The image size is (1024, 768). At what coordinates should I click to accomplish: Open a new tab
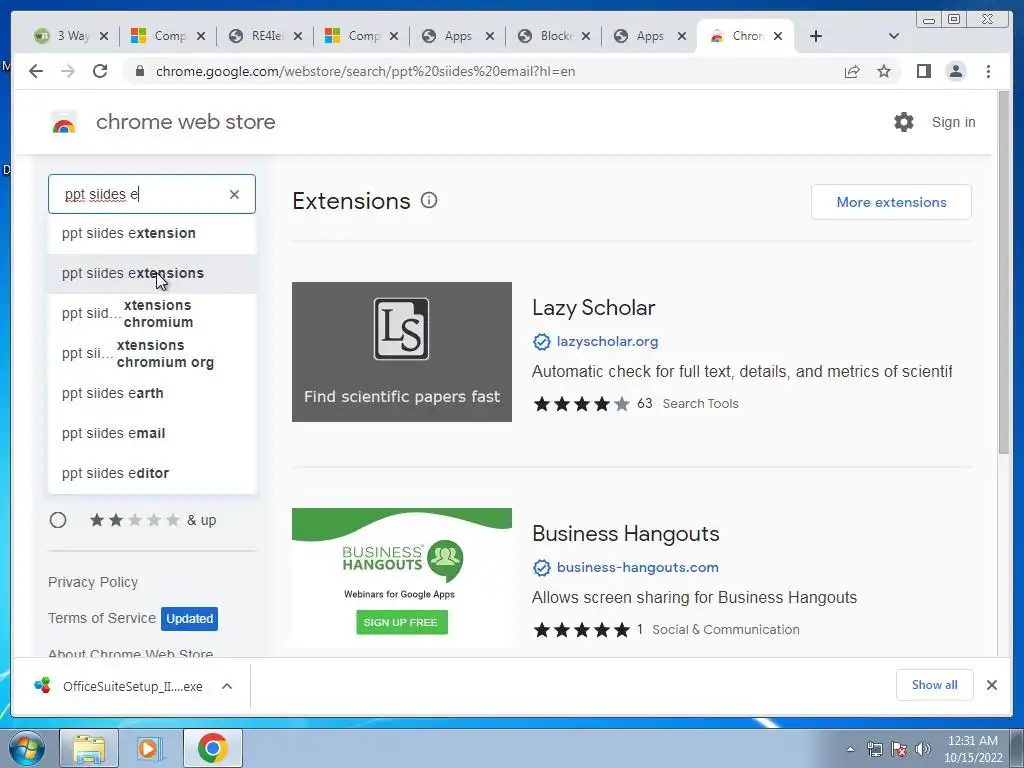coord(816,36)
